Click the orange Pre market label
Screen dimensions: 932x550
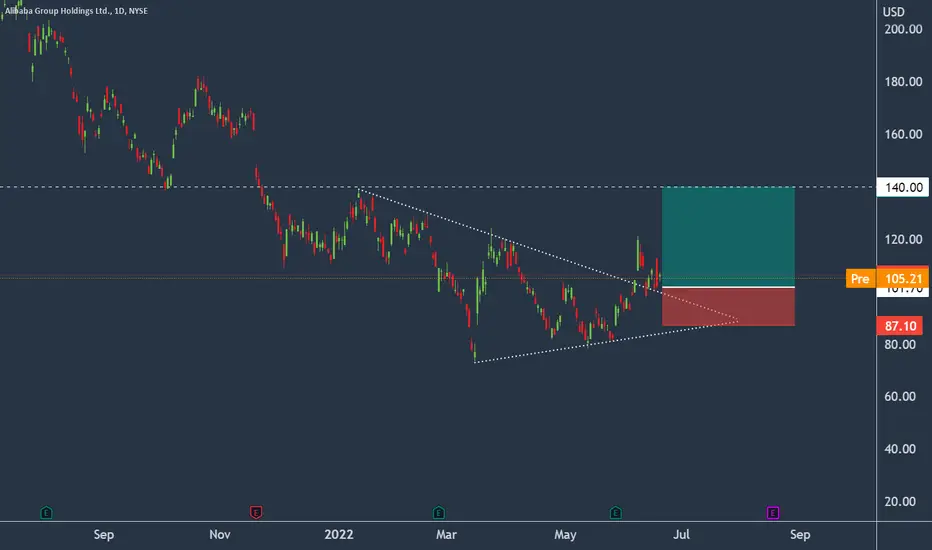[x=860, y=278]
